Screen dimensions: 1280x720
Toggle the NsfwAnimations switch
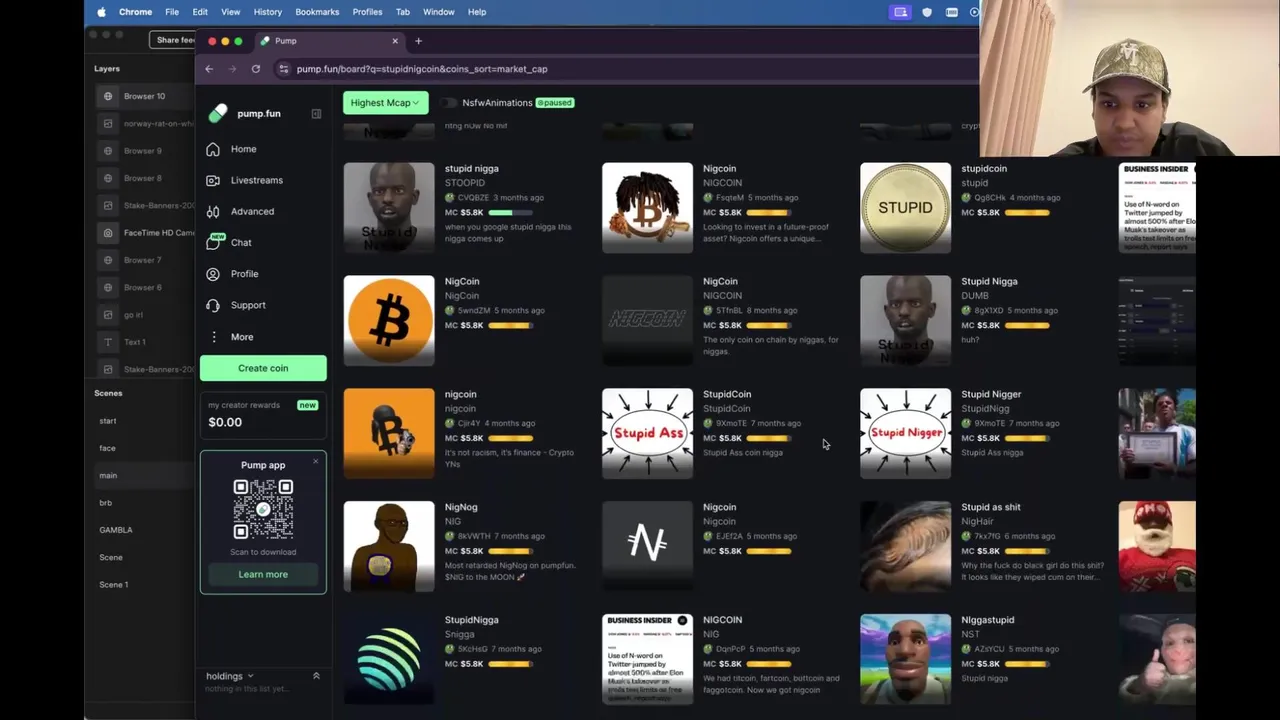449,103
